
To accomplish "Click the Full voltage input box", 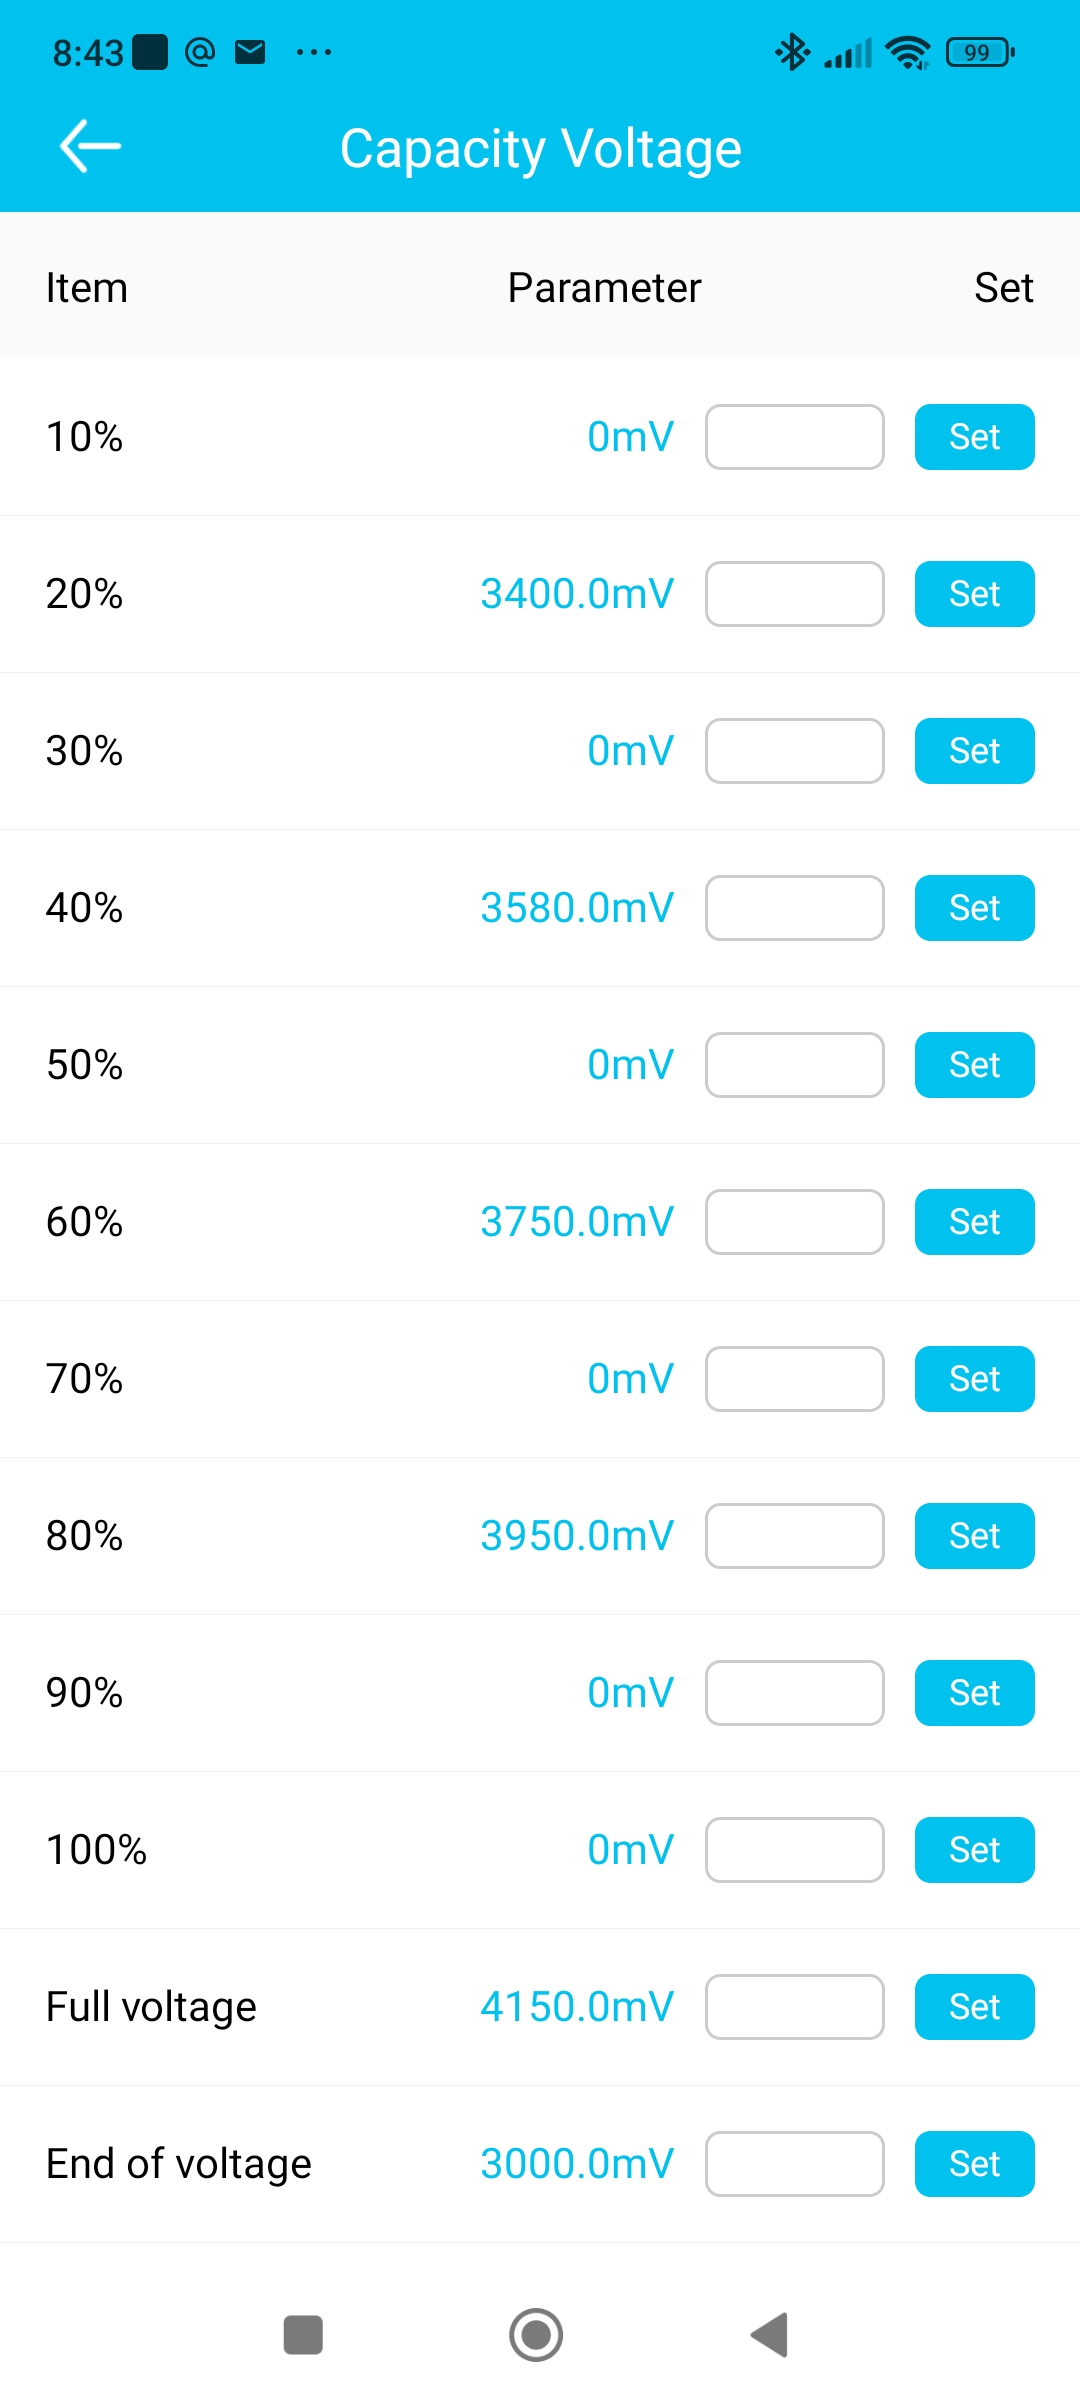I will pyautogui.click(x=794, y=2007).
